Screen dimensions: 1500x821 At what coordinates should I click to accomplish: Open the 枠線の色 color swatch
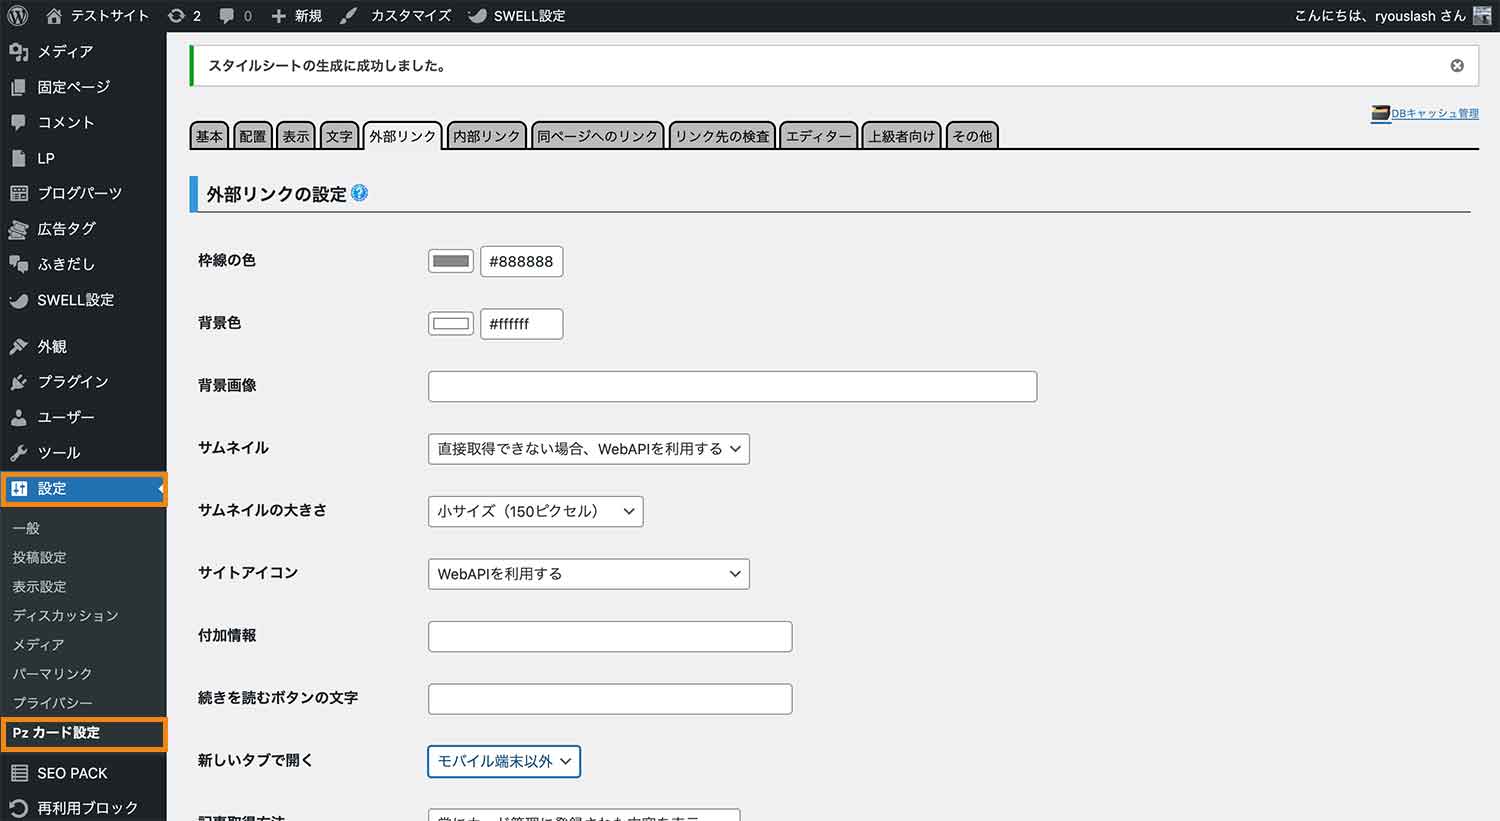pyautogui.click(x=450, y=261)
